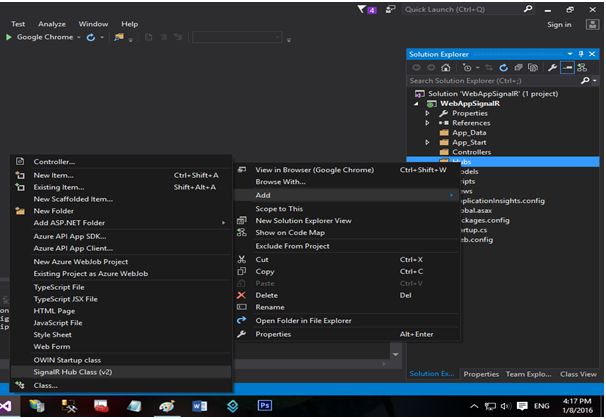The height and width of the screenshot is (419, 606).
Task: Click the notifications flag icon
Action: (x=366, y=9)
